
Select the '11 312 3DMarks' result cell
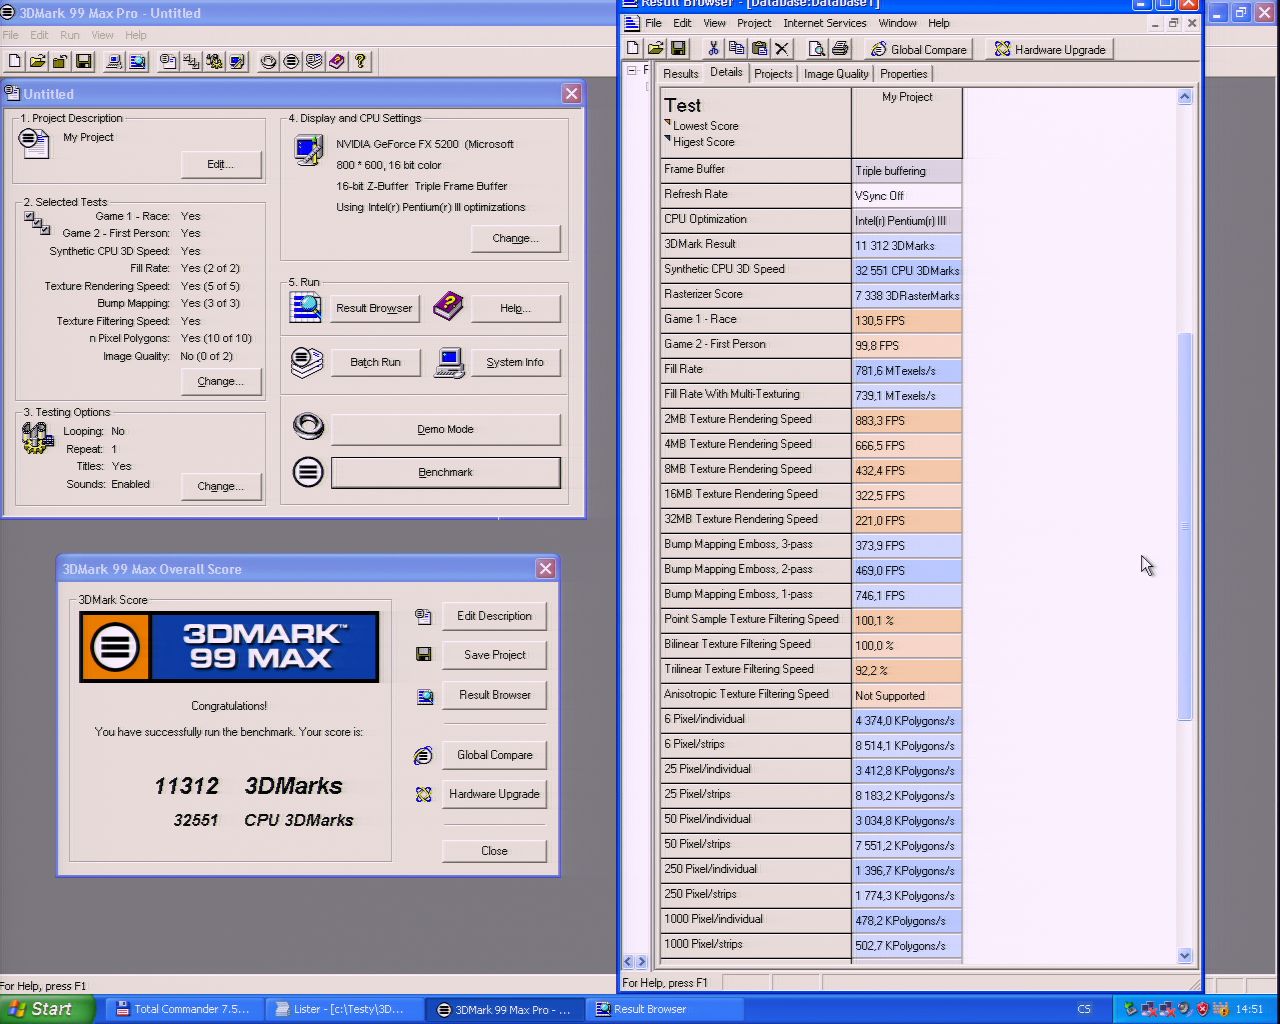907,245
